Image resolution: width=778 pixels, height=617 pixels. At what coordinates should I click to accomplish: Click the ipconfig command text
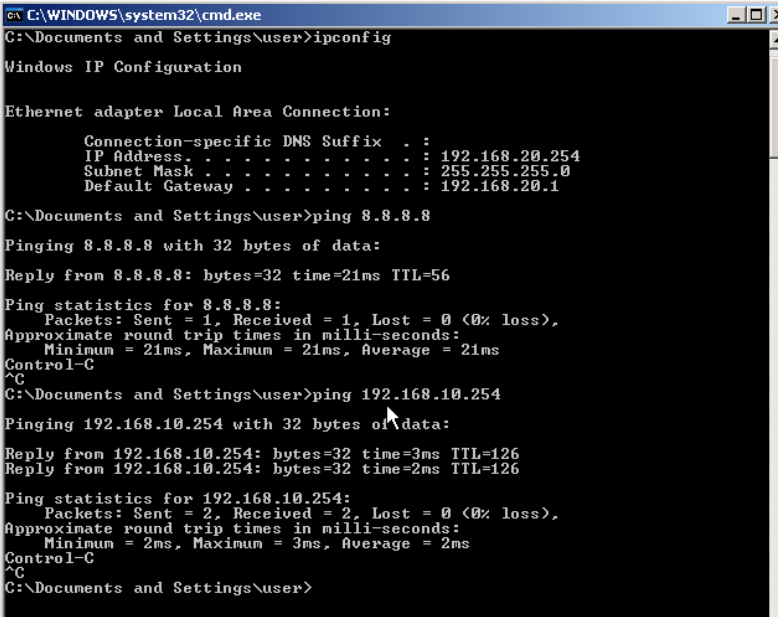[352, 38]
